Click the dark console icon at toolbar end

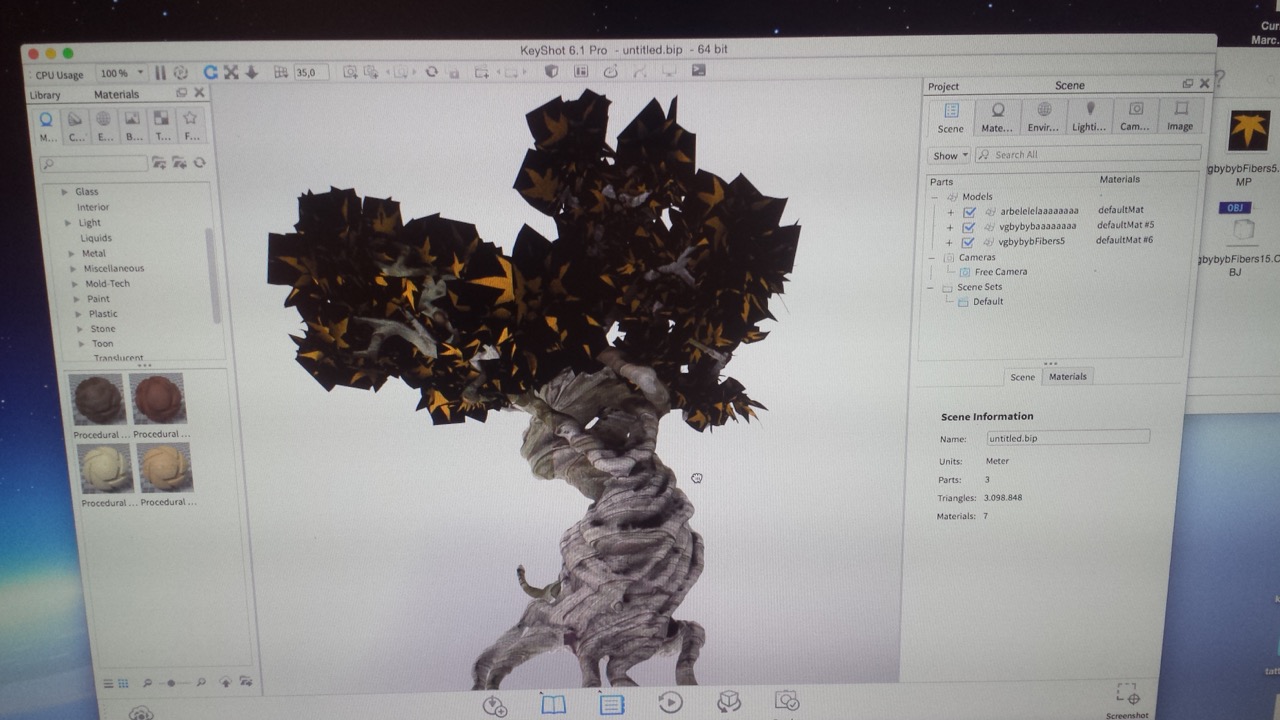click(x=698, y=70)
